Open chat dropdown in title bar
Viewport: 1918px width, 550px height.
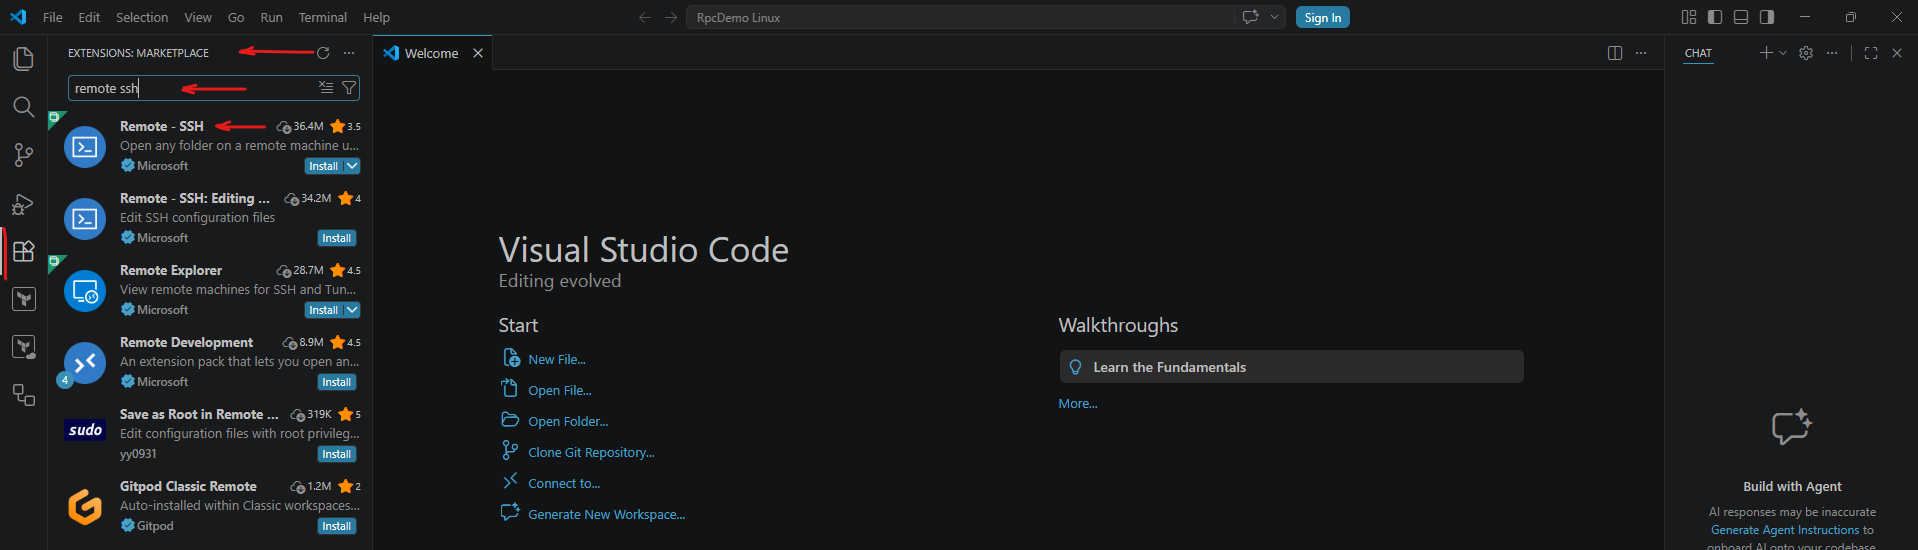(x=1274, y=17)
